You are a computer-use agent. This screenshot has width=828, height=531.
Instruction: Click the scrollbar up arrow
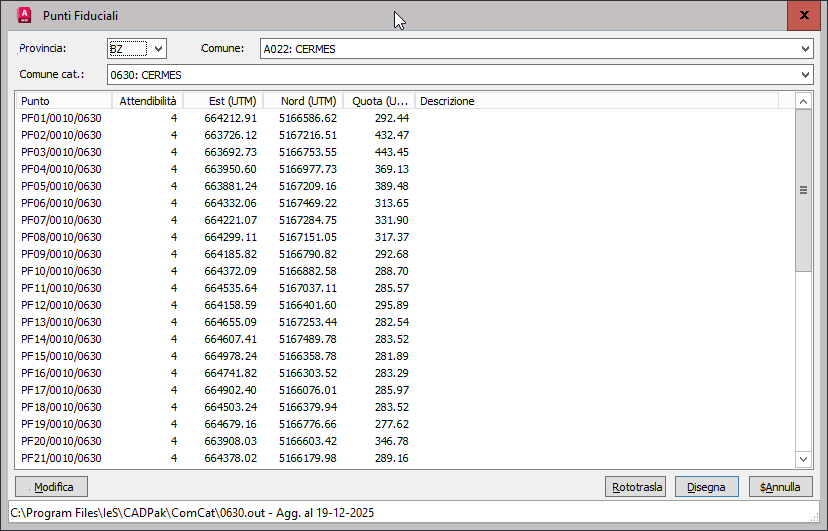point(803,101)
